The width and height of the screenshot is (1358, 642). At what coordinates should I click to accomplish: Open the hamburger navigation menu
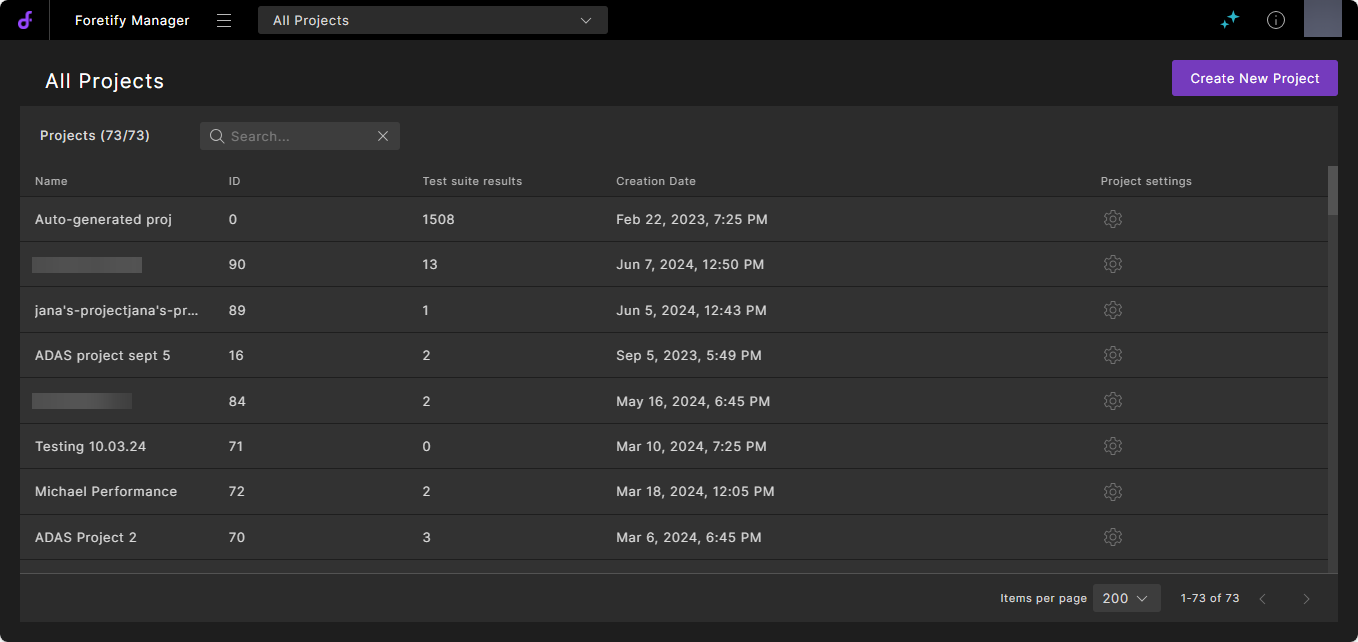[224, 20]
